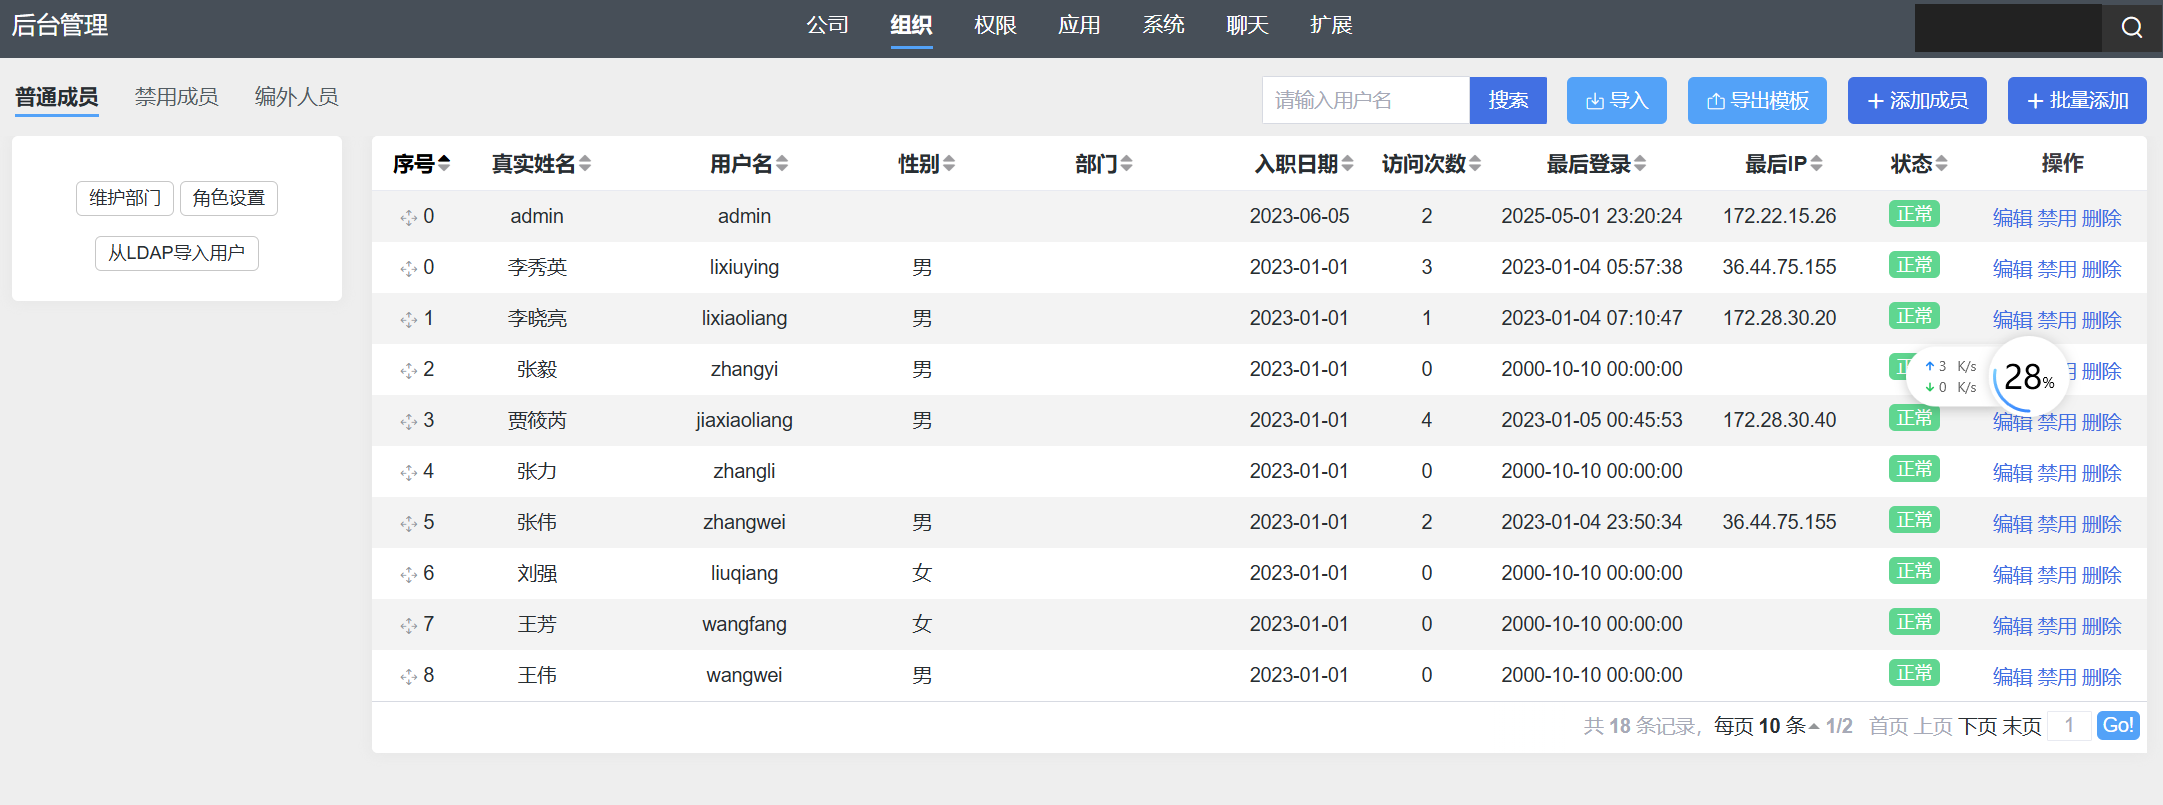Go to 下页 in pagination
The image size is (2163, 805).
click(1977, 726)
